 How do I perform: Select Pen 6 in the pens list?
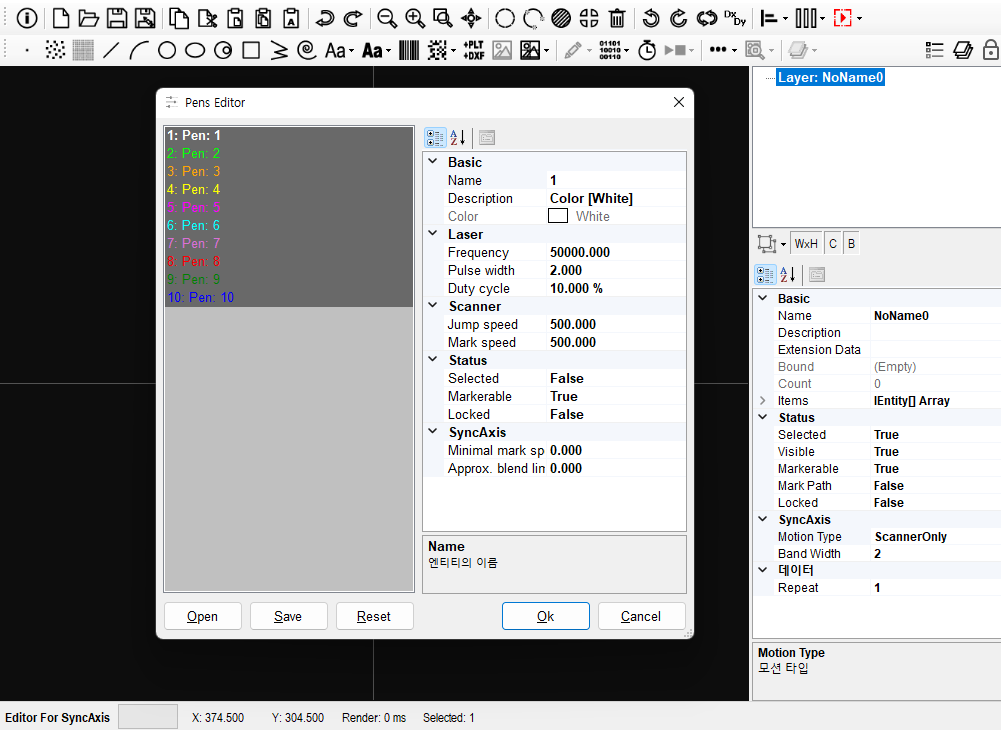(289, 225)
